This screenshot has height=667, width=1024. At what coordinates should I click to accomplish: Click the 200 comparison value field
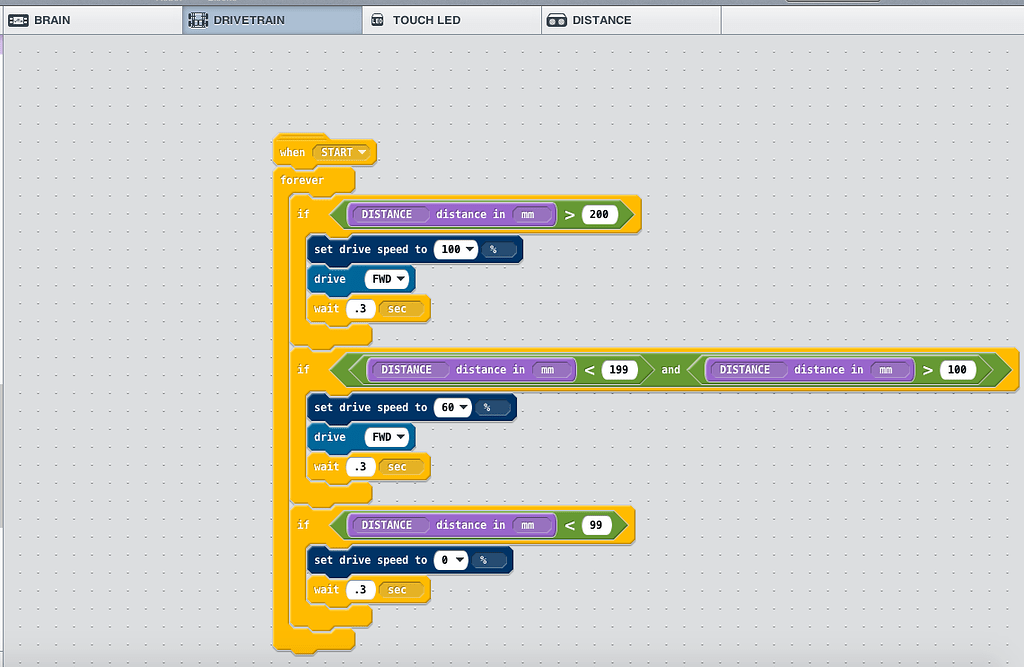(x=599, y=214)
